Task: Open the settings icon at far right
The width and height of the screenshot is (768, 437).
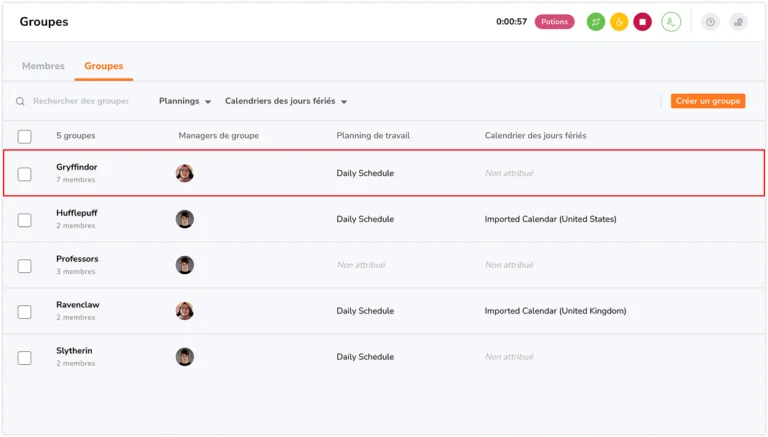Action: click(x=738, y=22)
